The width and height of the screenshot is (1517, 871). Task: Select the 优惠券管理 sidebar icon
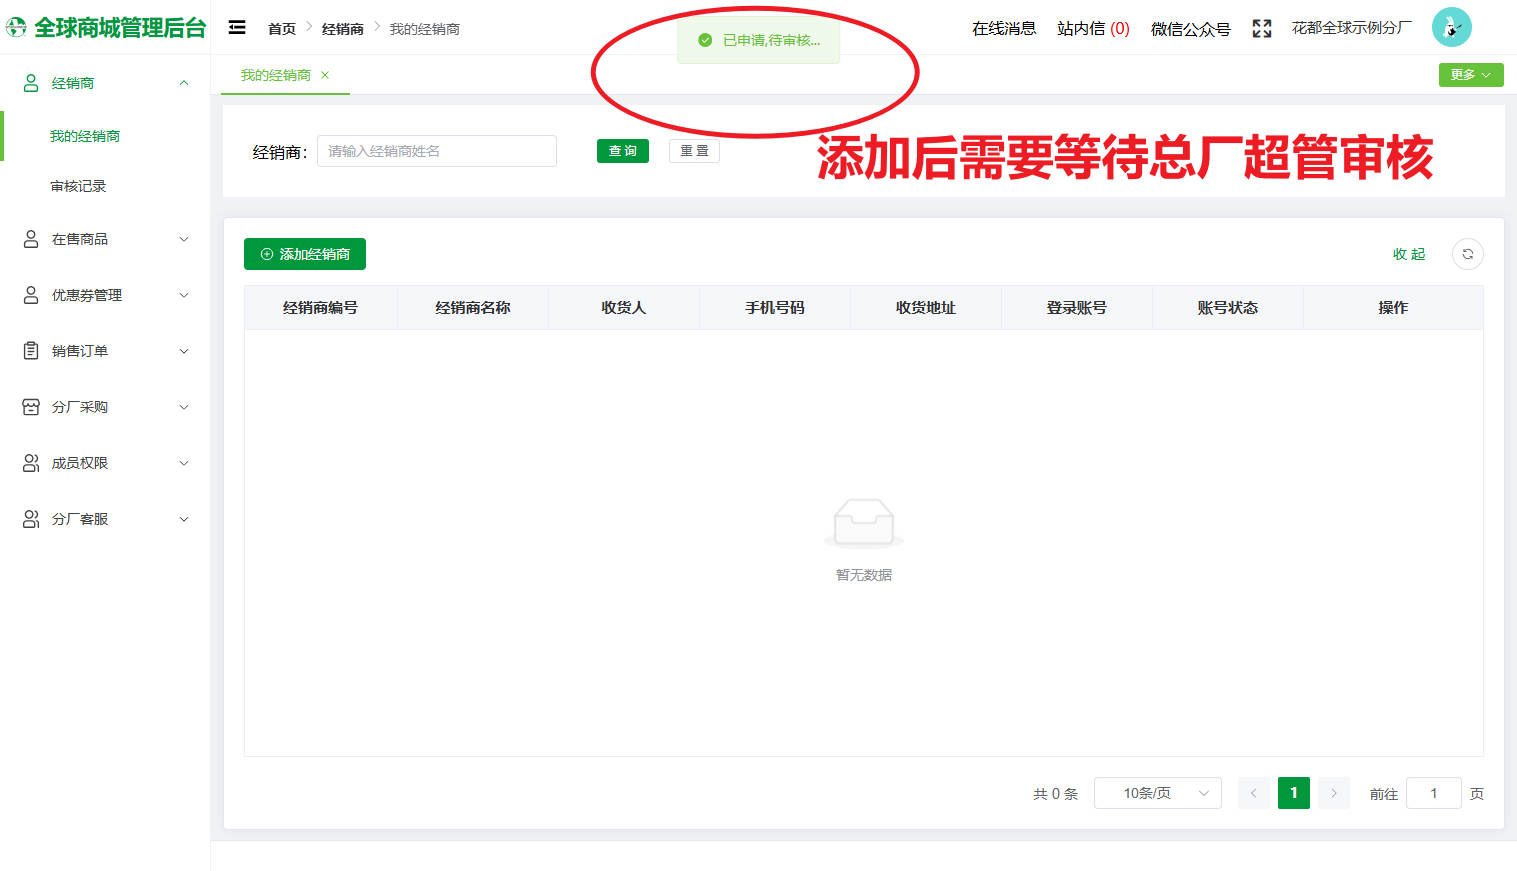click(x=29, y=294)
